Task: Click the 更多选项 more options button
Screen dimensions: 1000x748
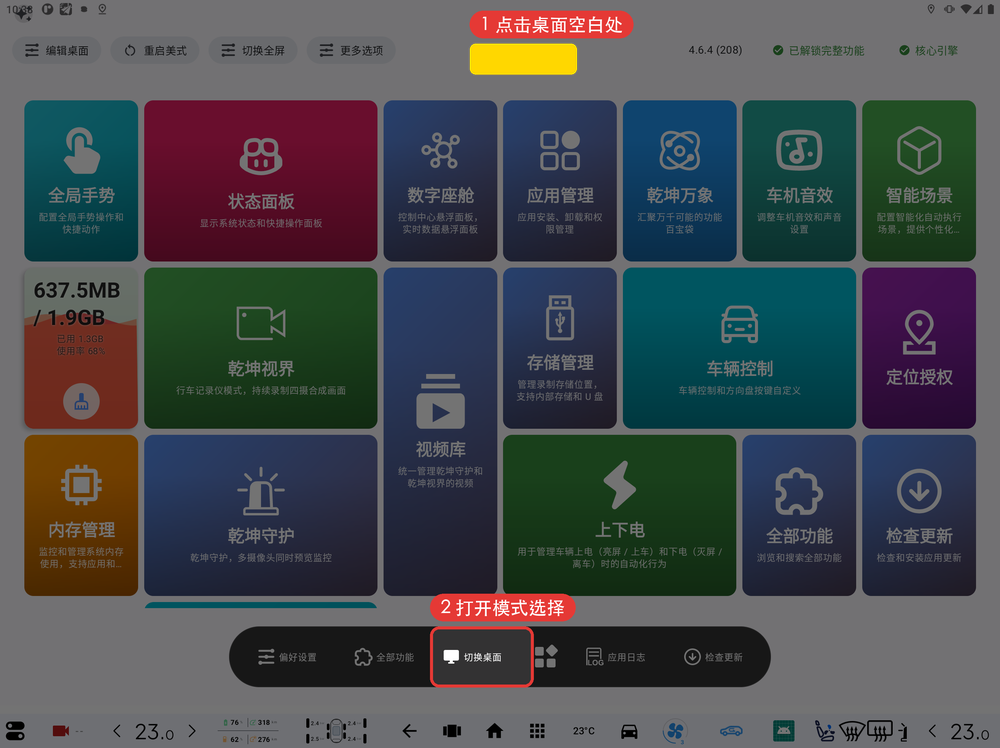Action: (x=351, y=50)
